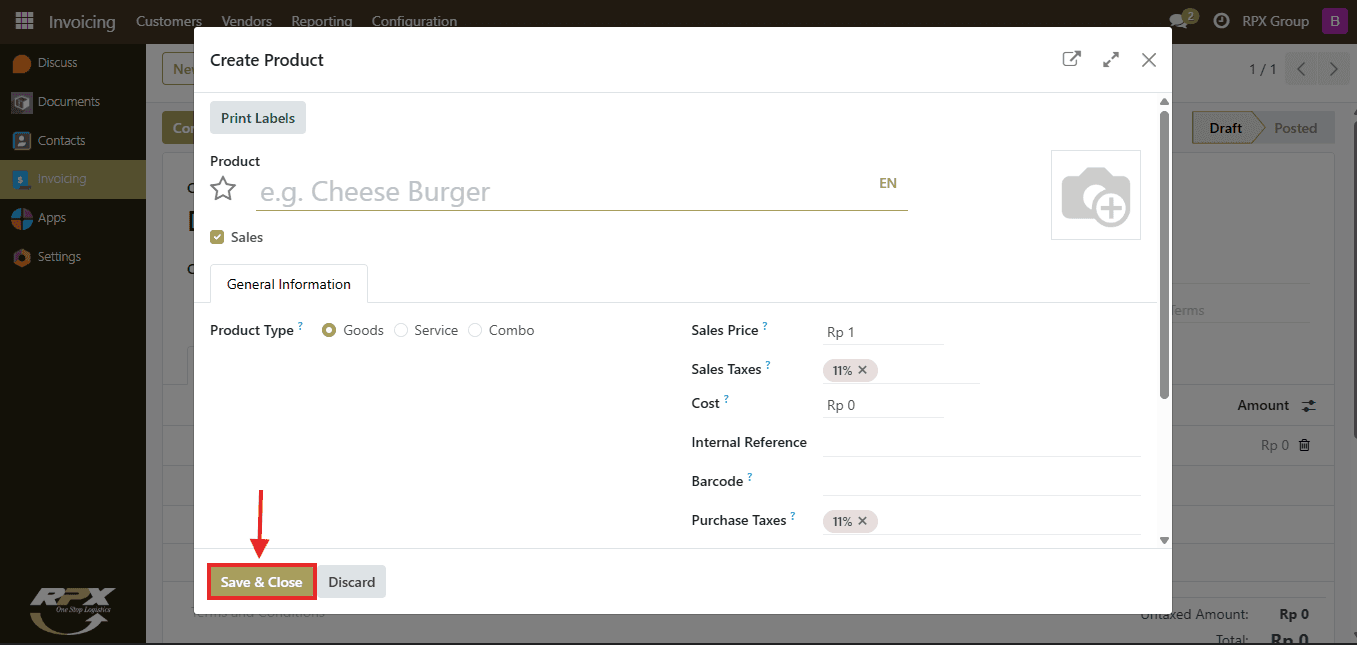The image size is (1357, 645).
Task: Open product form in new window icon
Action: coord(1071,59)
